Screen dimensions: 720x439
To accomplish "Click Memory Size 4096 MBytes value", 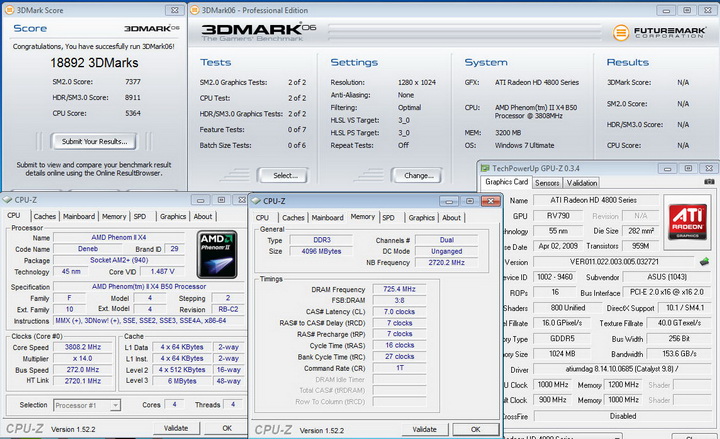I will [321, 251].
